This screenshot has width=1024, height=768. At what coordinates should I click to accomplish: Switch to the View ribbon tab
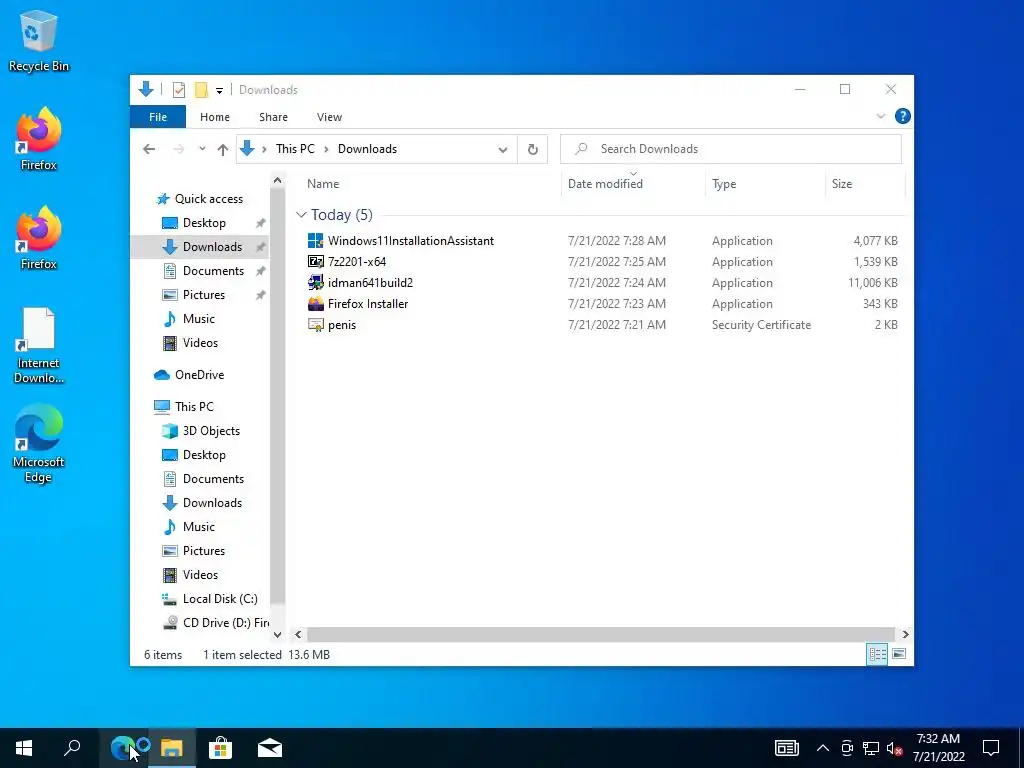click(329, 117)
